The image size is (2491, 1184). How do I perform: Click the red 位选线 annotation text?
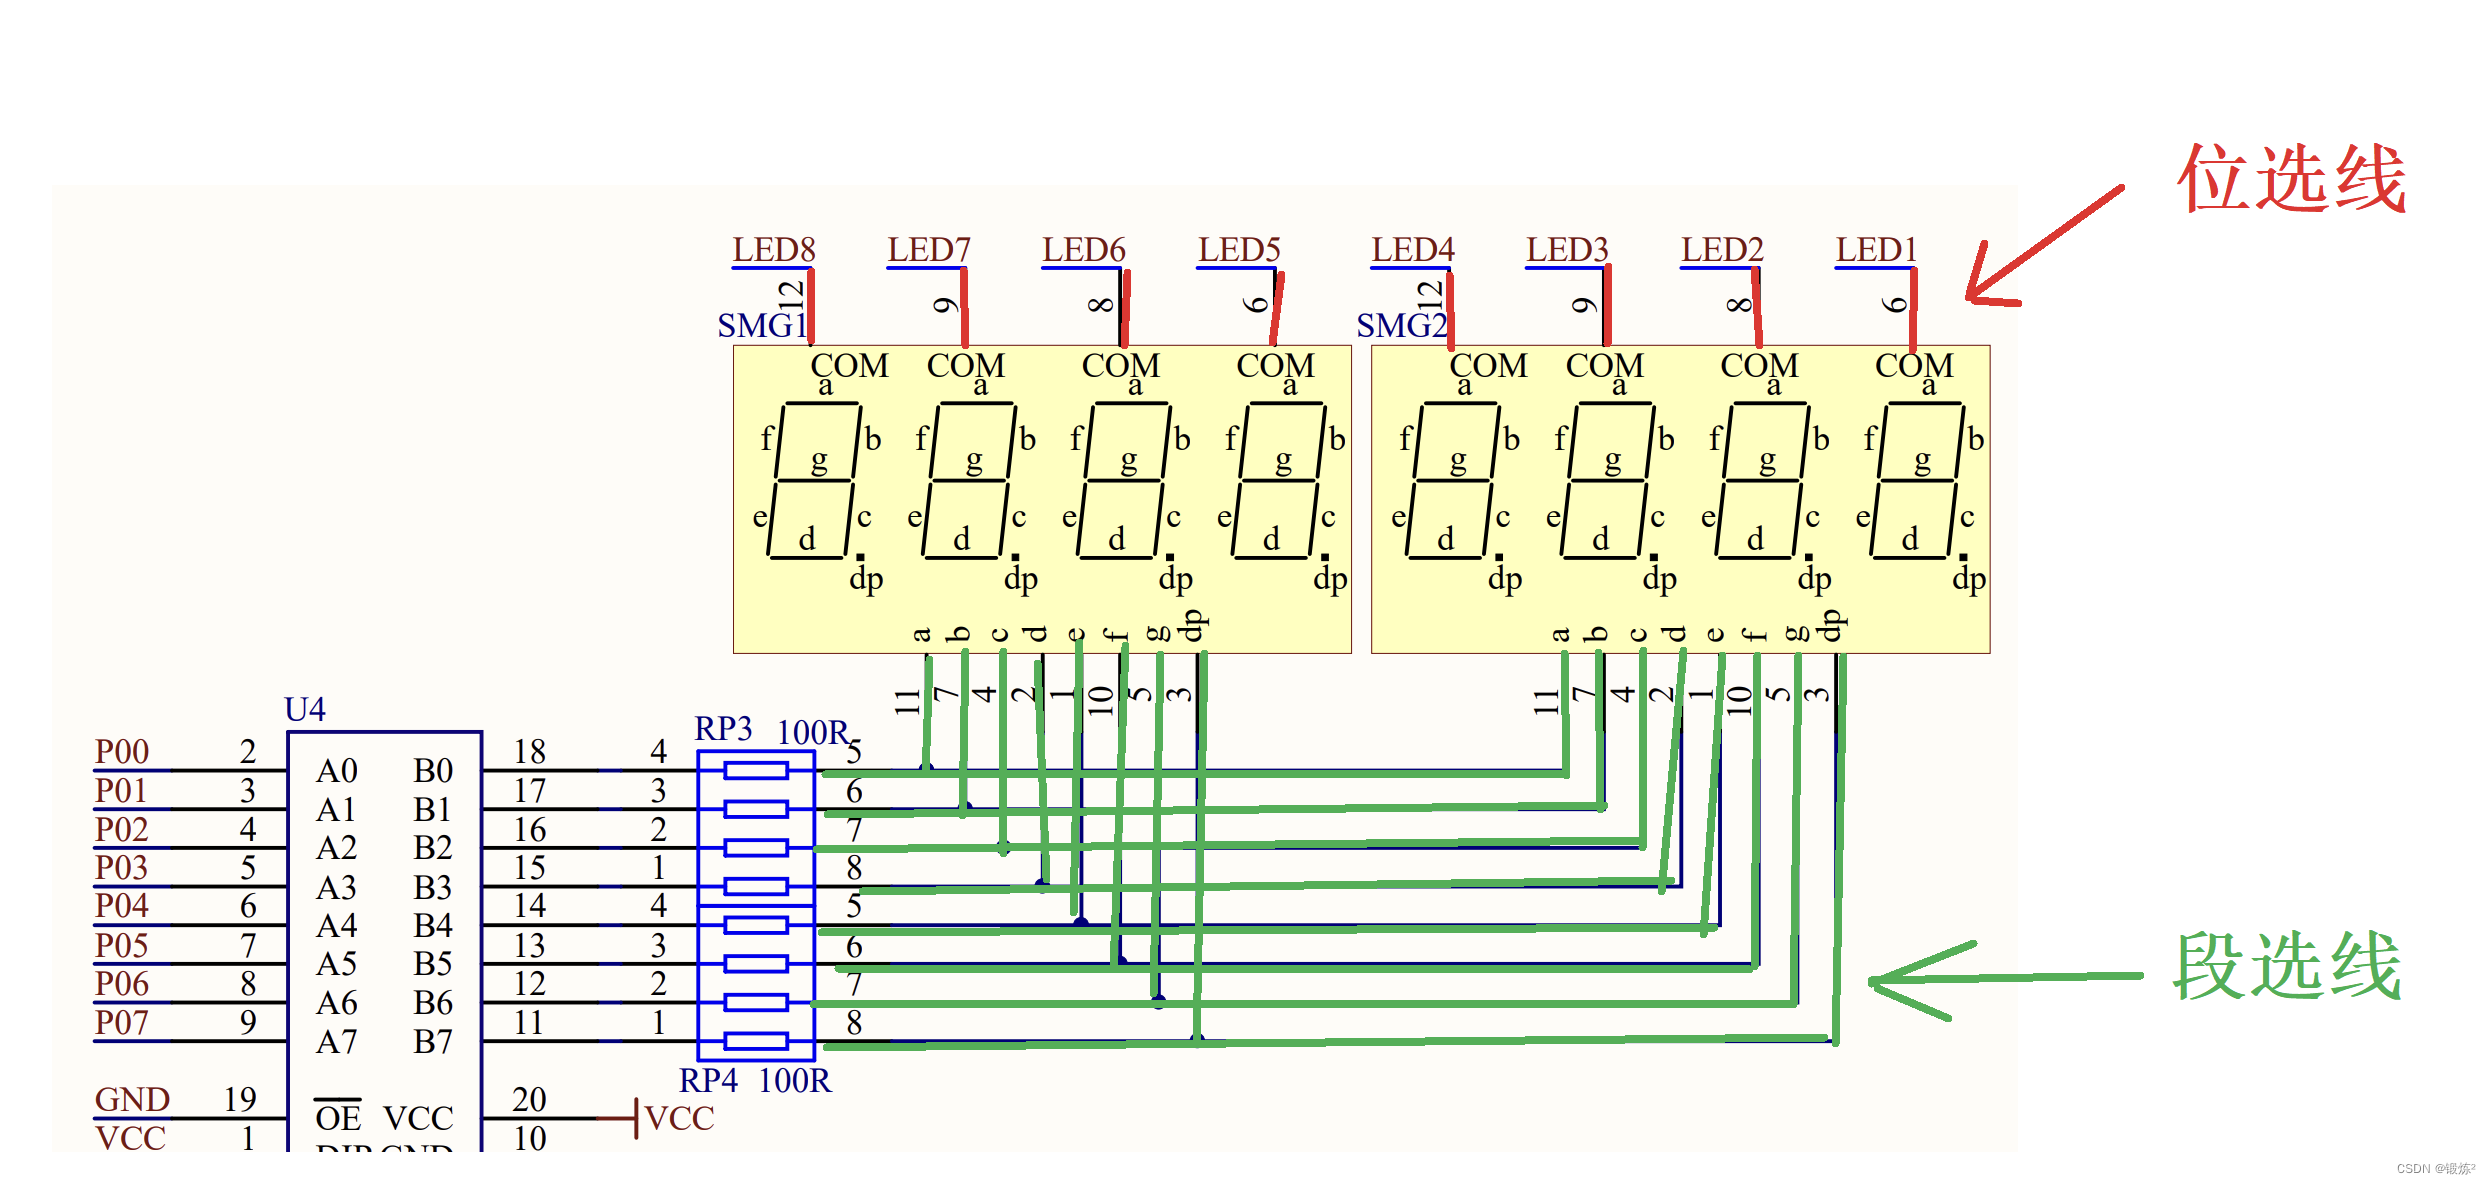click(x=2290, y=179)
